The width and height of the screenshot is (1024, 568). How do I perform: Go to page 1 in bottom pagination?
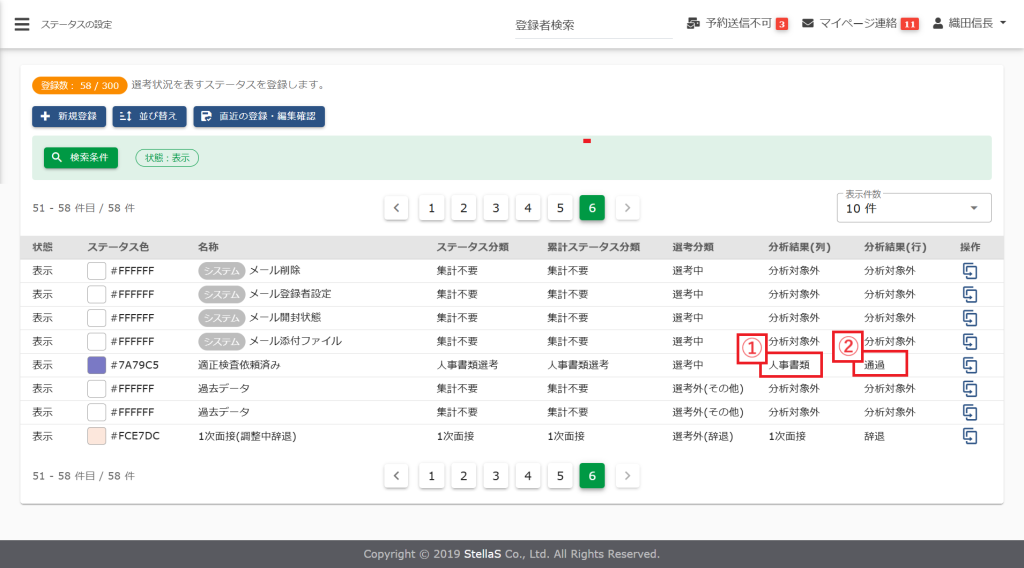click(x=431, y=476)
